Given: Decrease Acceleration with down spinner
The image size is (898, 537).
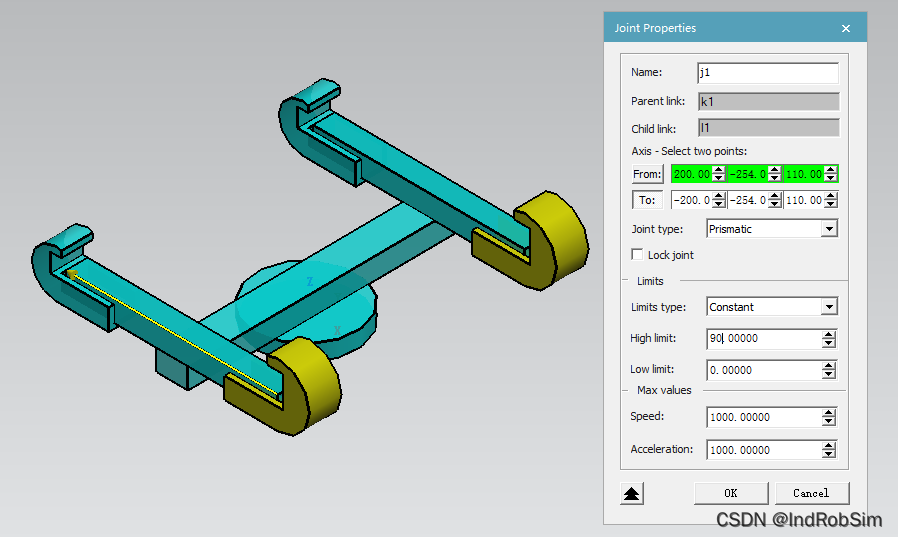Looking at the screenshot, I should [x=829, y=454].
